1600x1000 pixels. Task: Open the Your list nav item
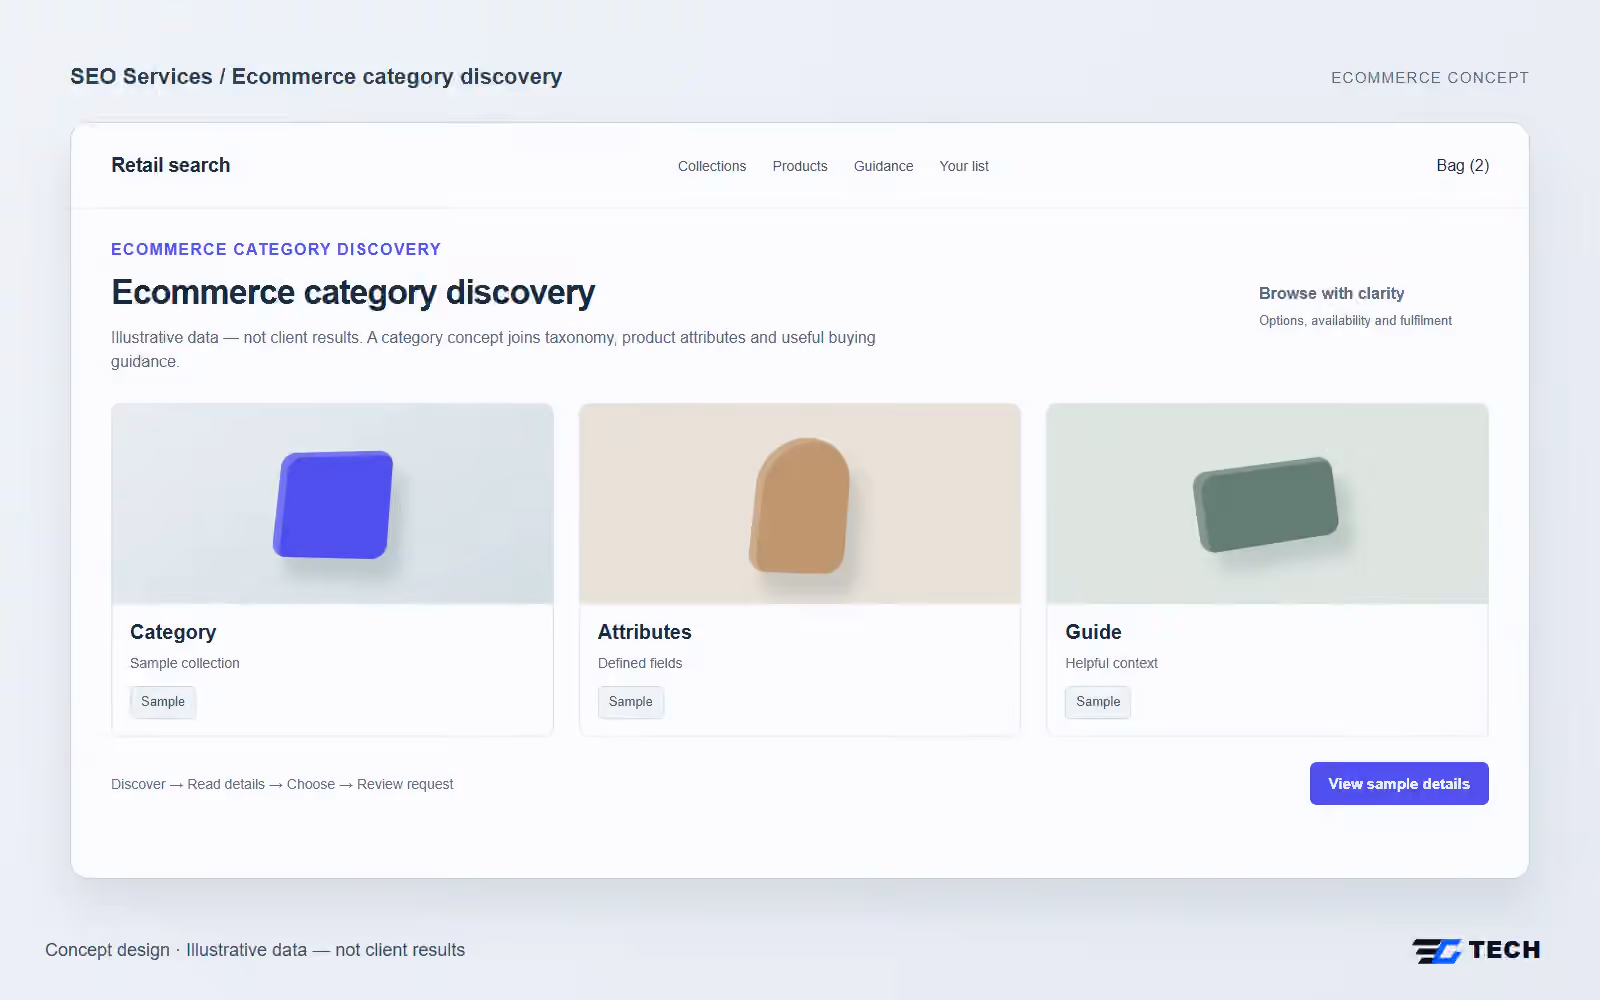coord(964,166)
